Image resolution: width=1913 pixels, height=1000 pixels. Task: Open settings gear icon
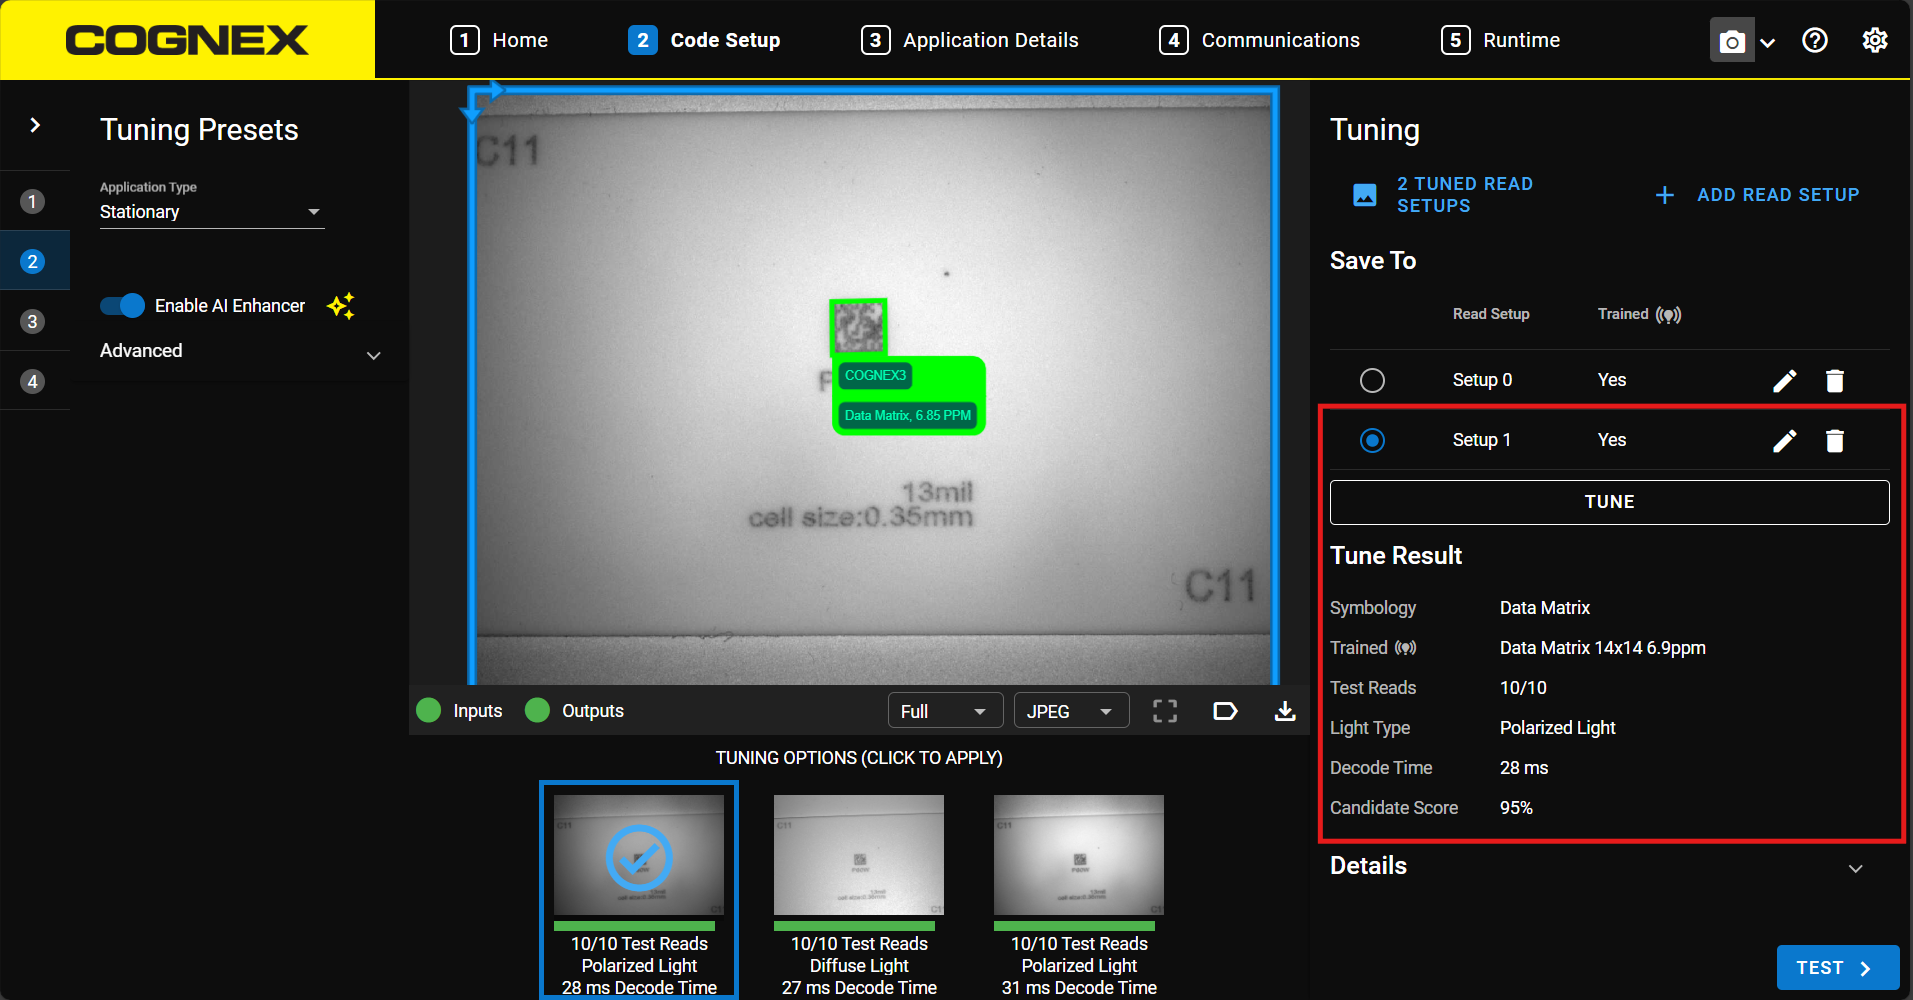(1874, 40)
